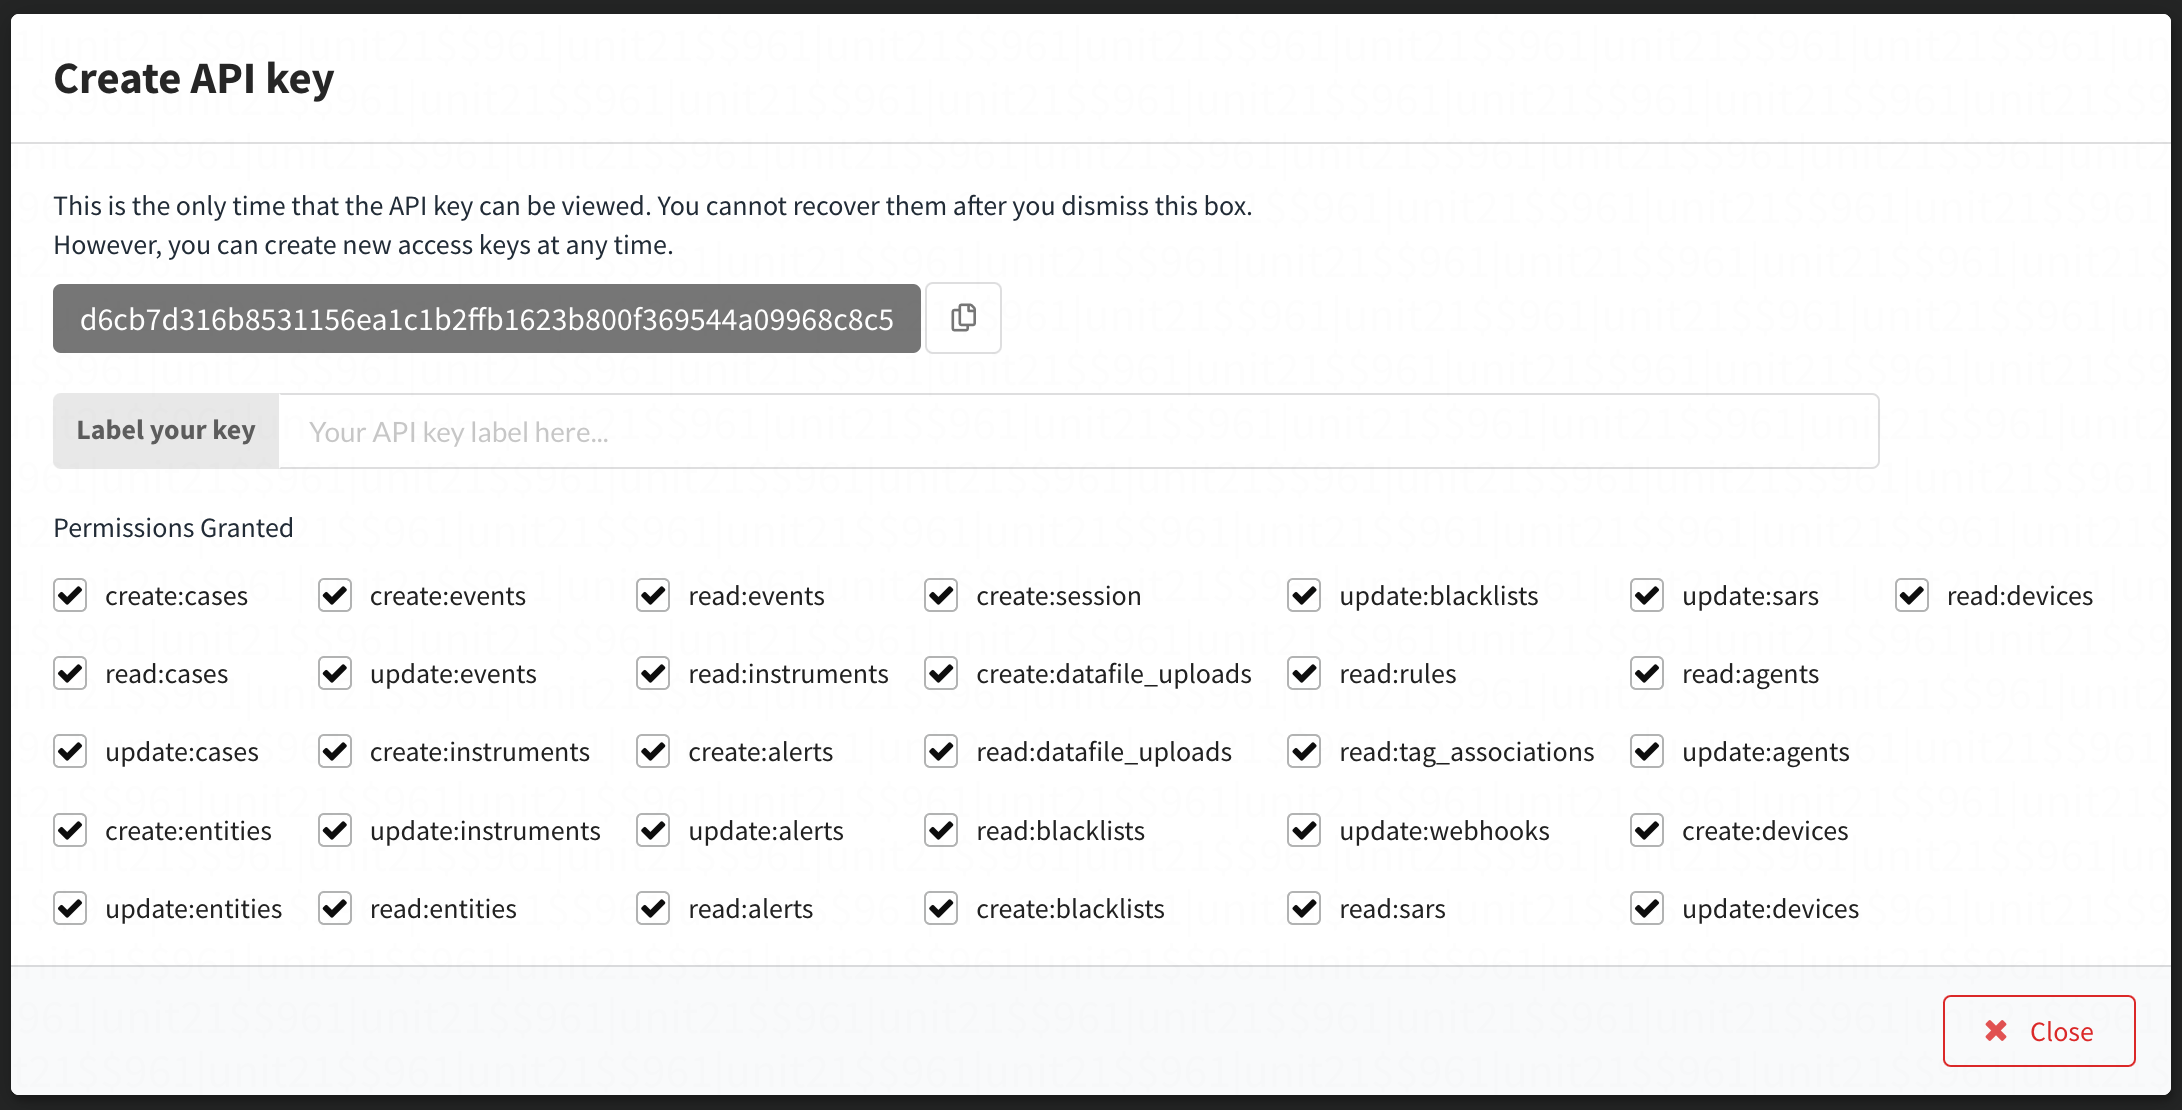Toggle create:datafile_uploads checkbox
Viewport: 2182px width, 1110px height.
[x=941, y=674]
